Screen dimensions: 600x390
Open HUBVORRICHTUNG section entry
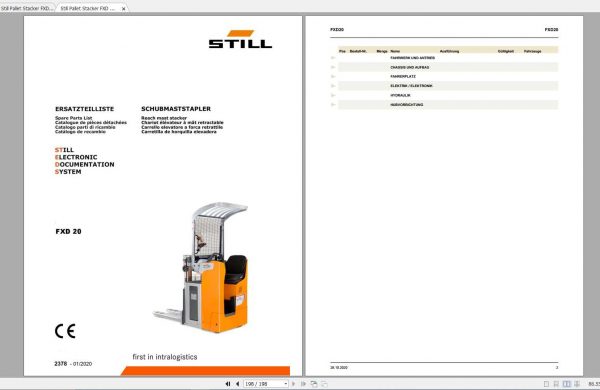pyautogui.click(x=407, y=104)
